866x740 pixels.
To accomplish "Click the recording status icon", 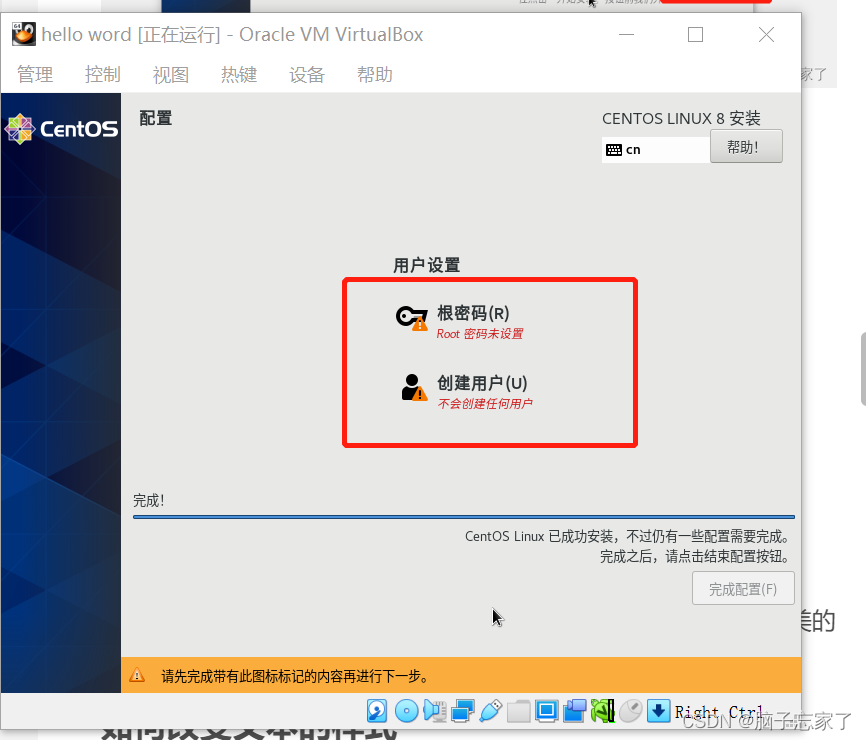I will [x=575, y=711].
